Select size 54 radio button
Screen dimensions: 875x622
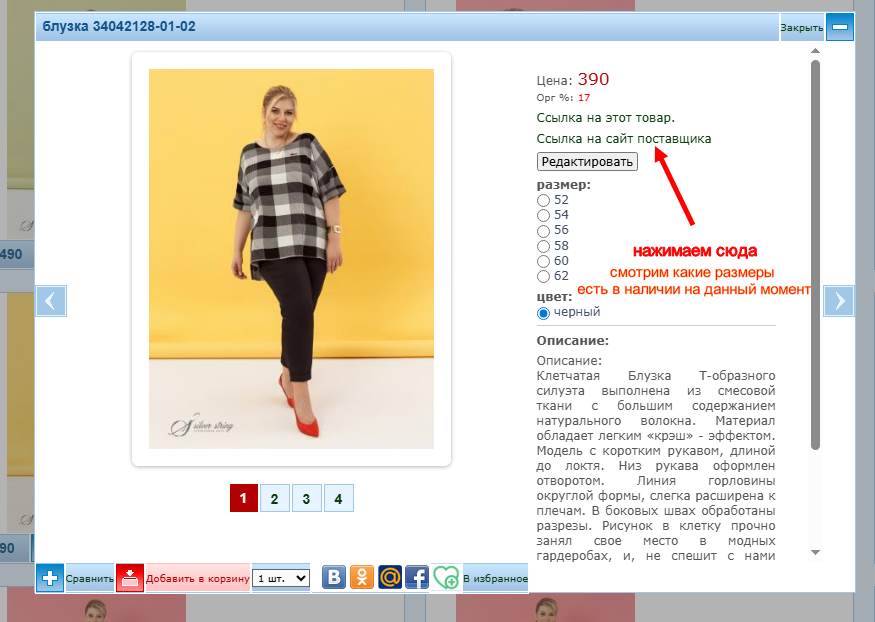pyautogui.click(x=543, y=215)
